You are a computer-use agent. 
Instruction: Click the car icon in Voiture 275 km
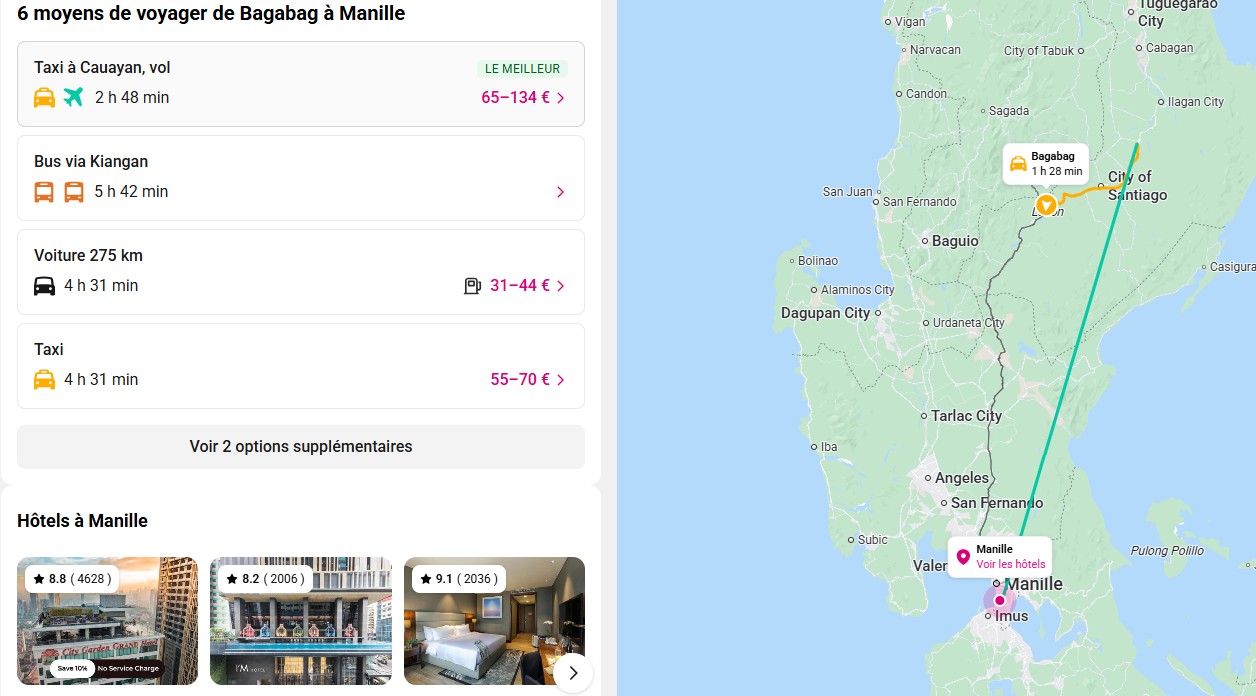click(44, 286)
